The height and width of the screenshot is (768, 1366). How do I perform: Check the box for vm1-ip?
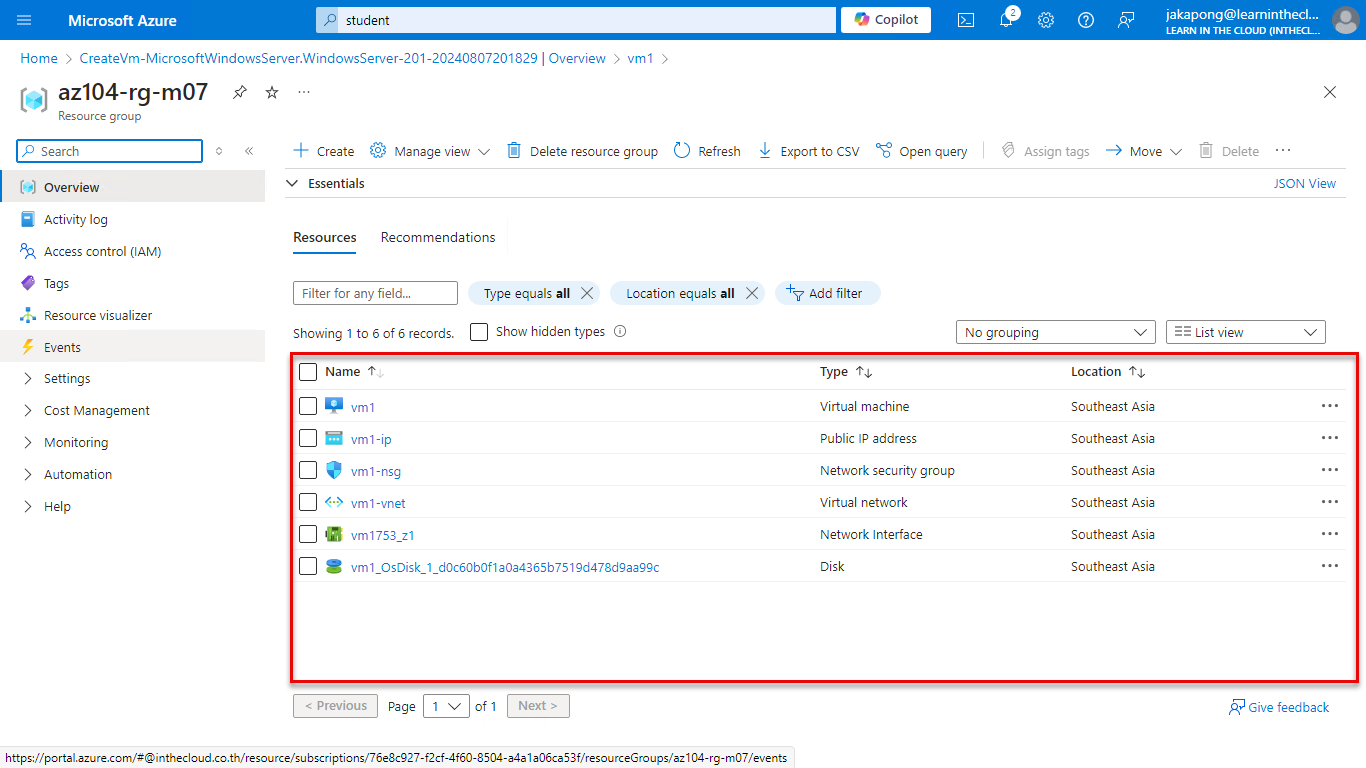click(308, 438)
